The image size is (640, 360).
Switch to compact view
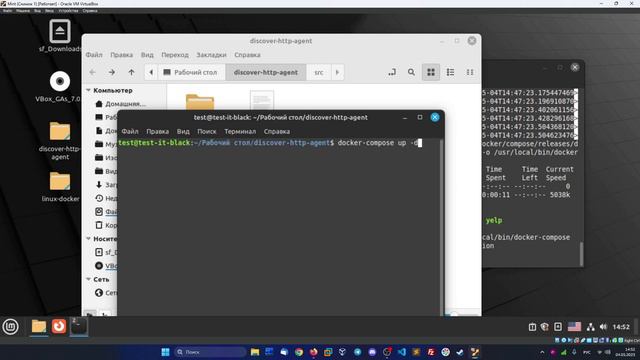coord(470,72)
